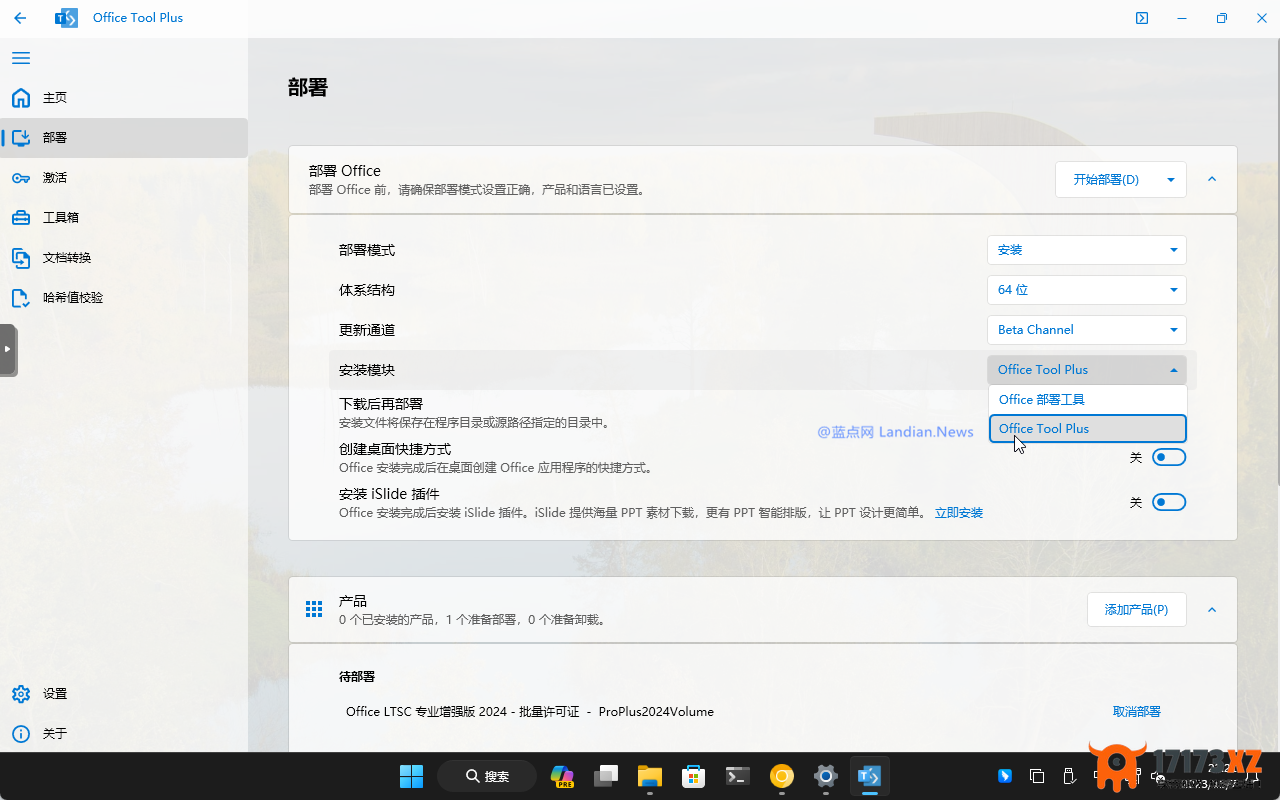Open the gear Settings app on taskbar

pos(826,776)
